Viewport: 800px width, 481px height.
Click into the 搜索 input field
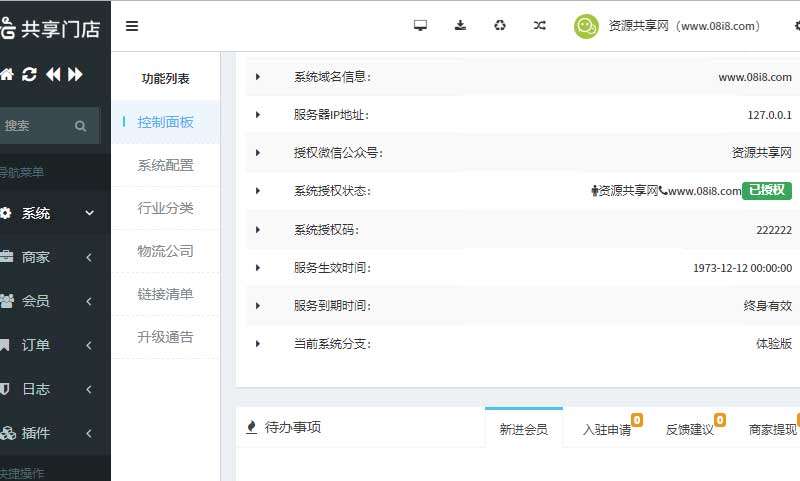pyautogui.click(x=50, y=125)
